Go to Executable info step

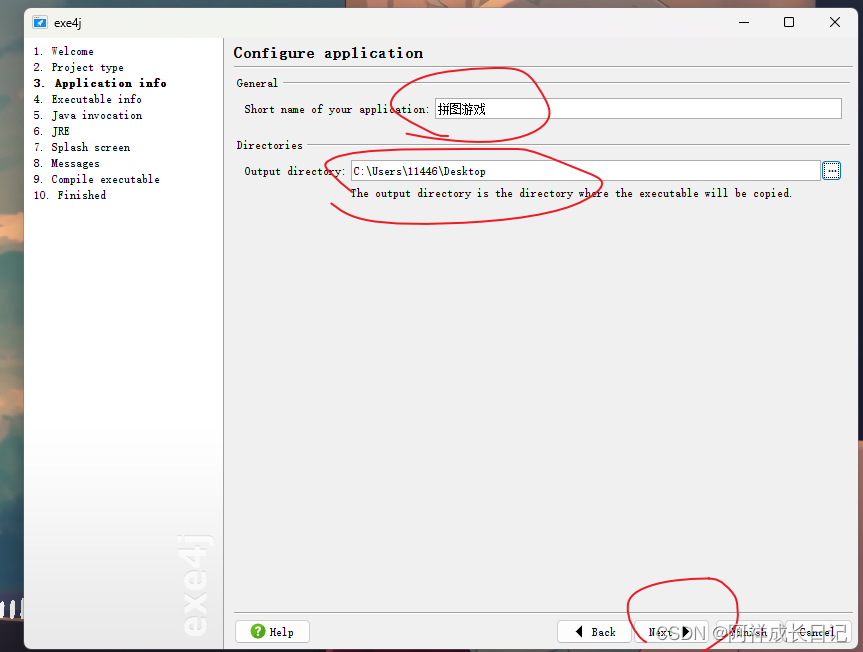coord(96,99)
